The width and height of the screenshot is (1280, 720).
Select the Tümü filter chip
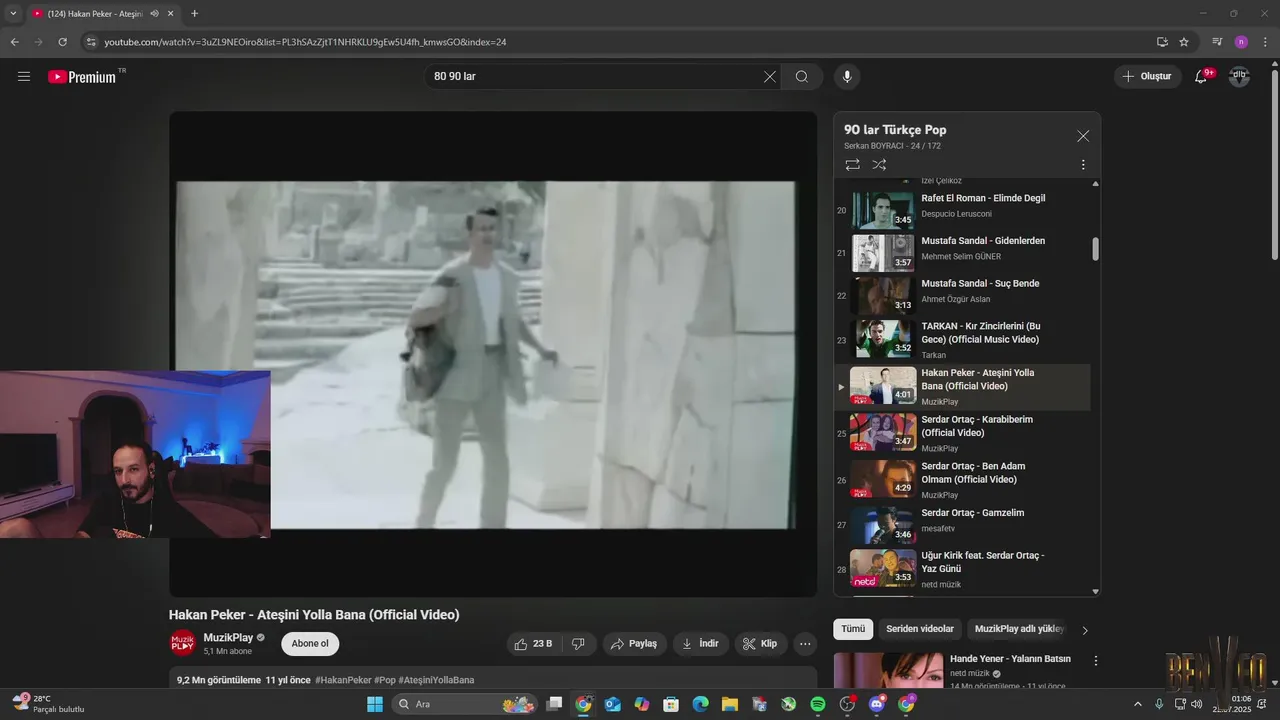point(853,629)
